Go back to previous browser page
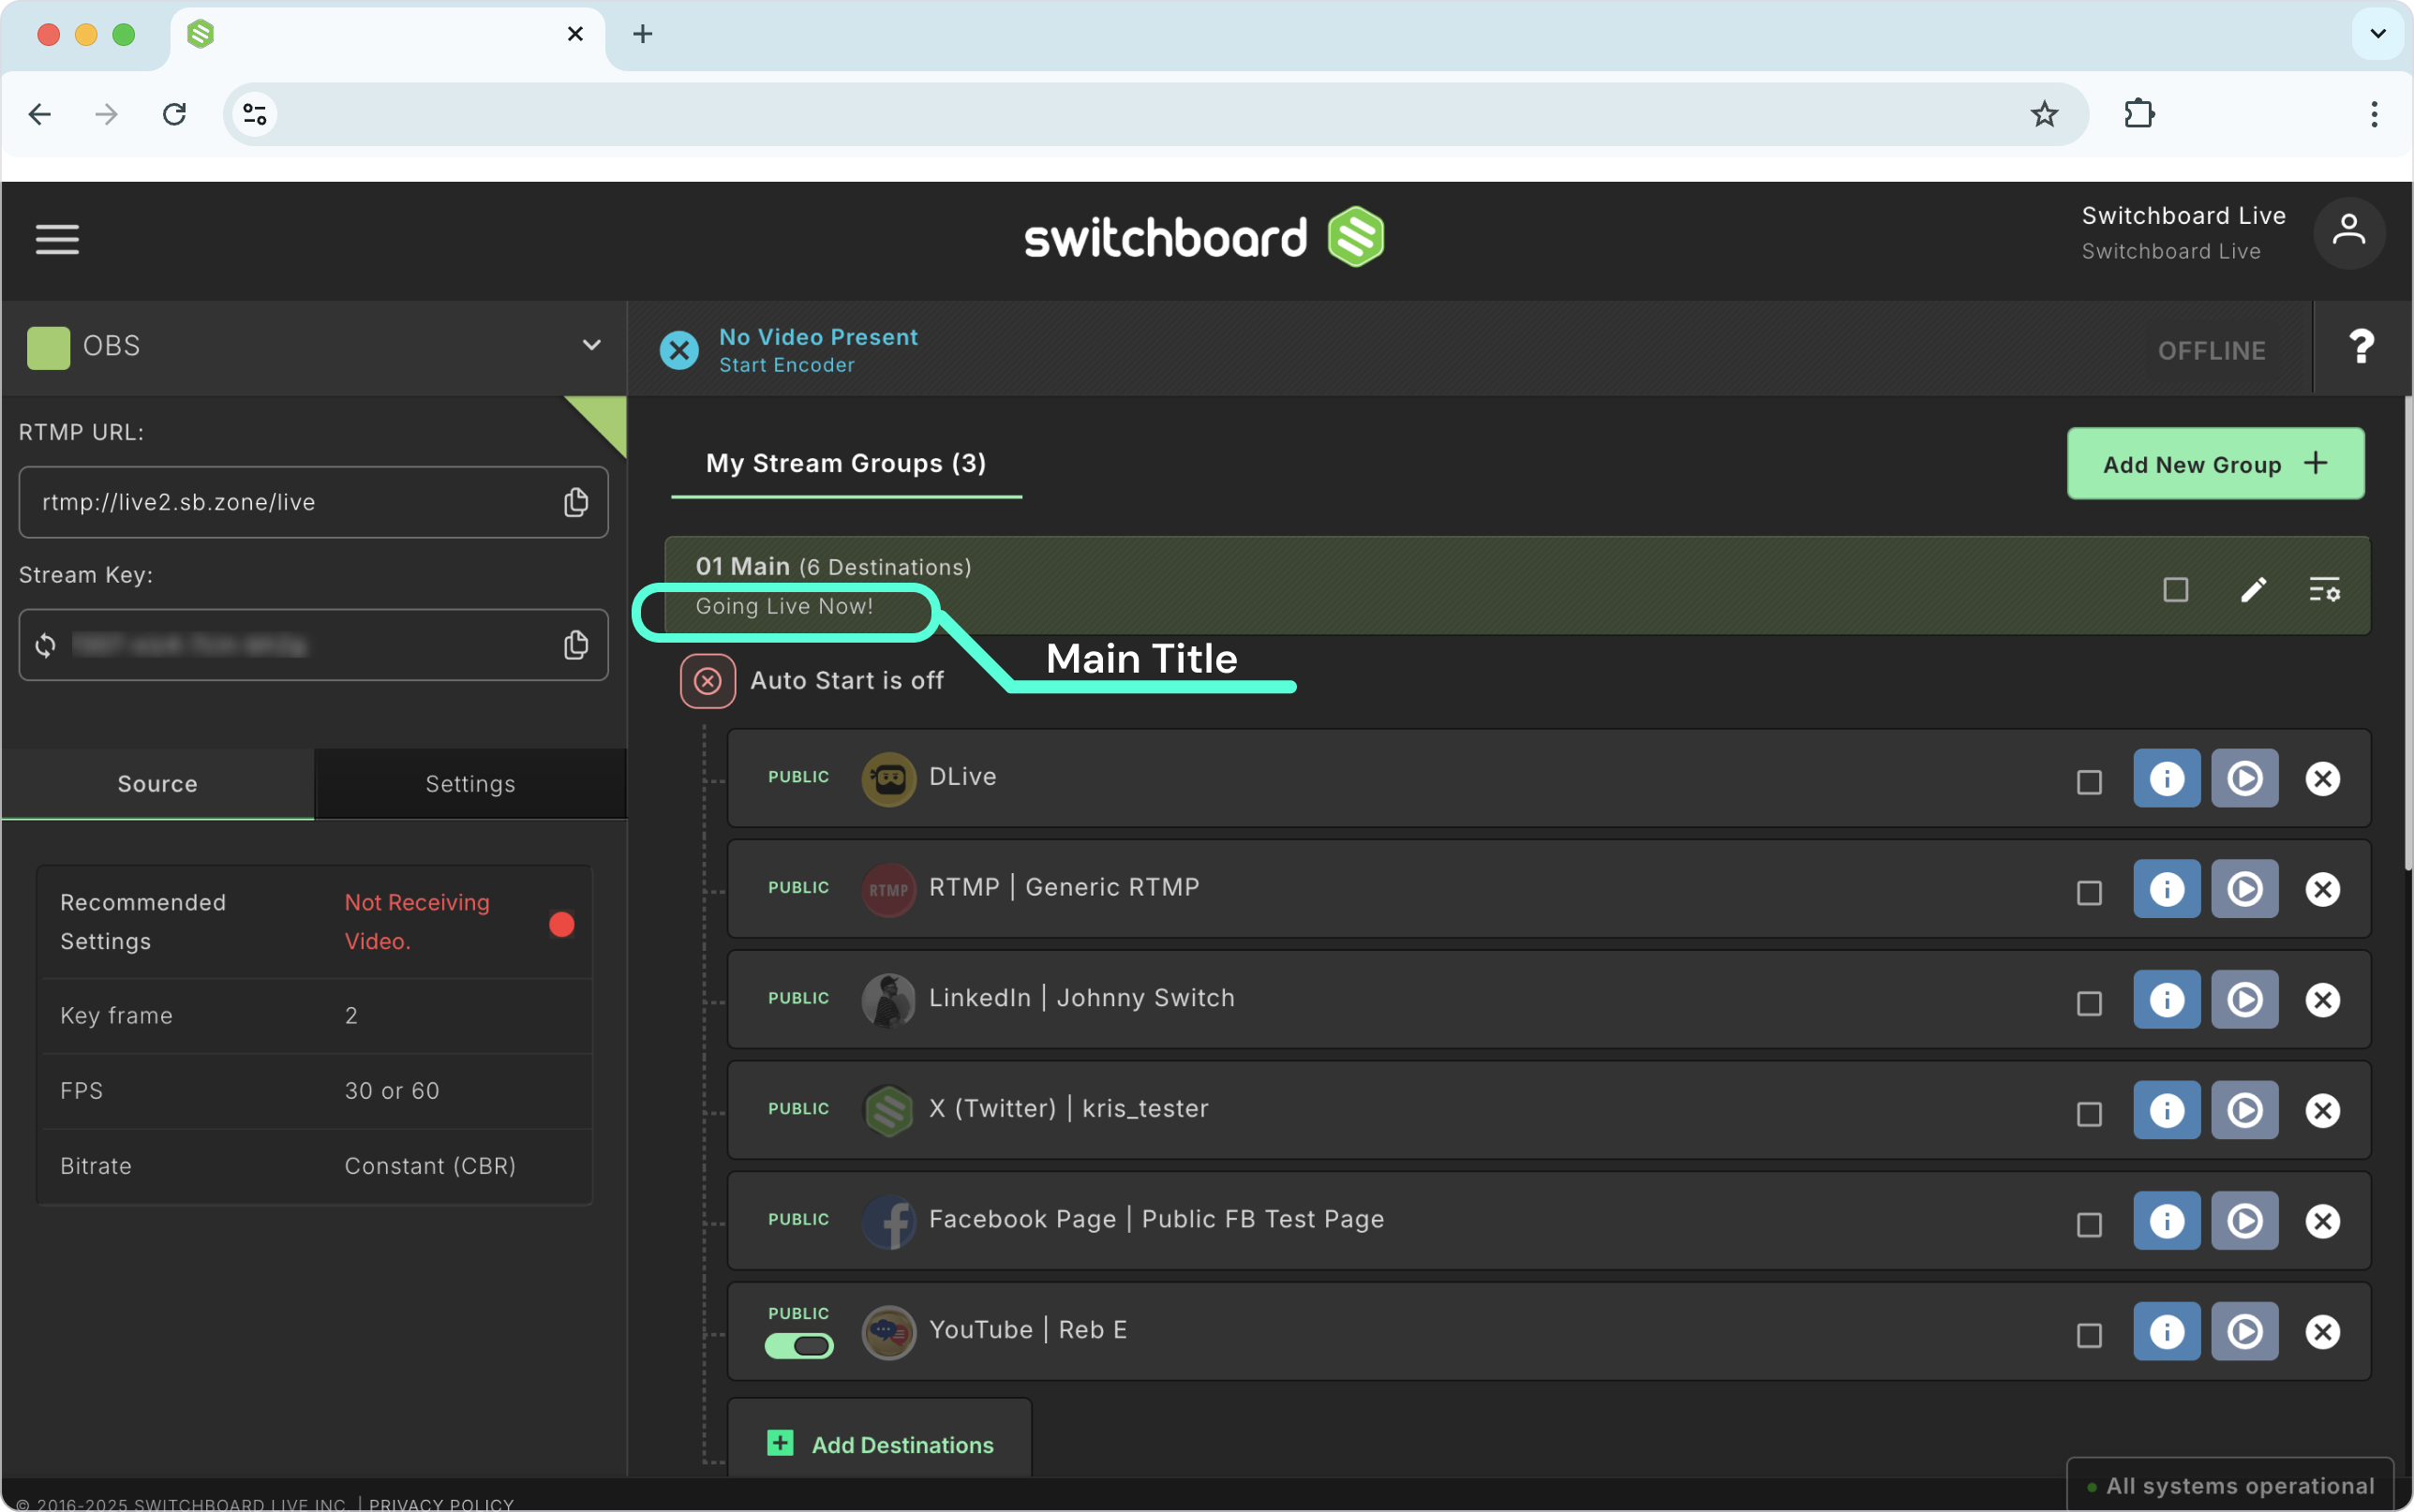Viewport: 2414px width, 1512px height. pos(40,114)
